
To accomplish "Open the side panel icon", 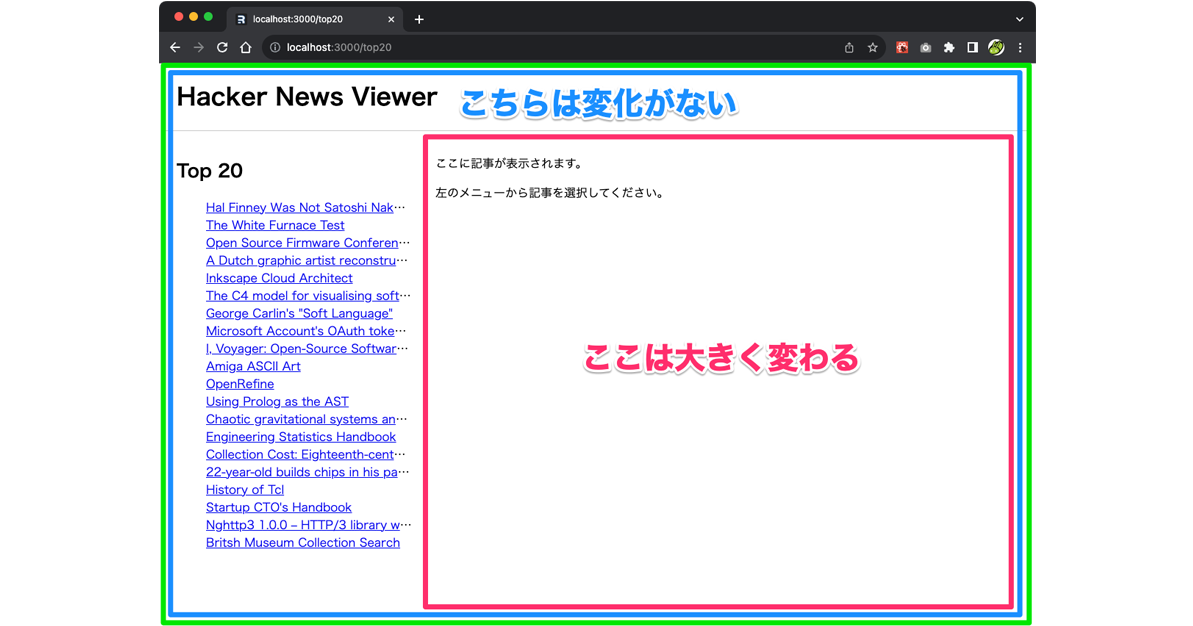I will pyautogui.click(x=972, y=46).
